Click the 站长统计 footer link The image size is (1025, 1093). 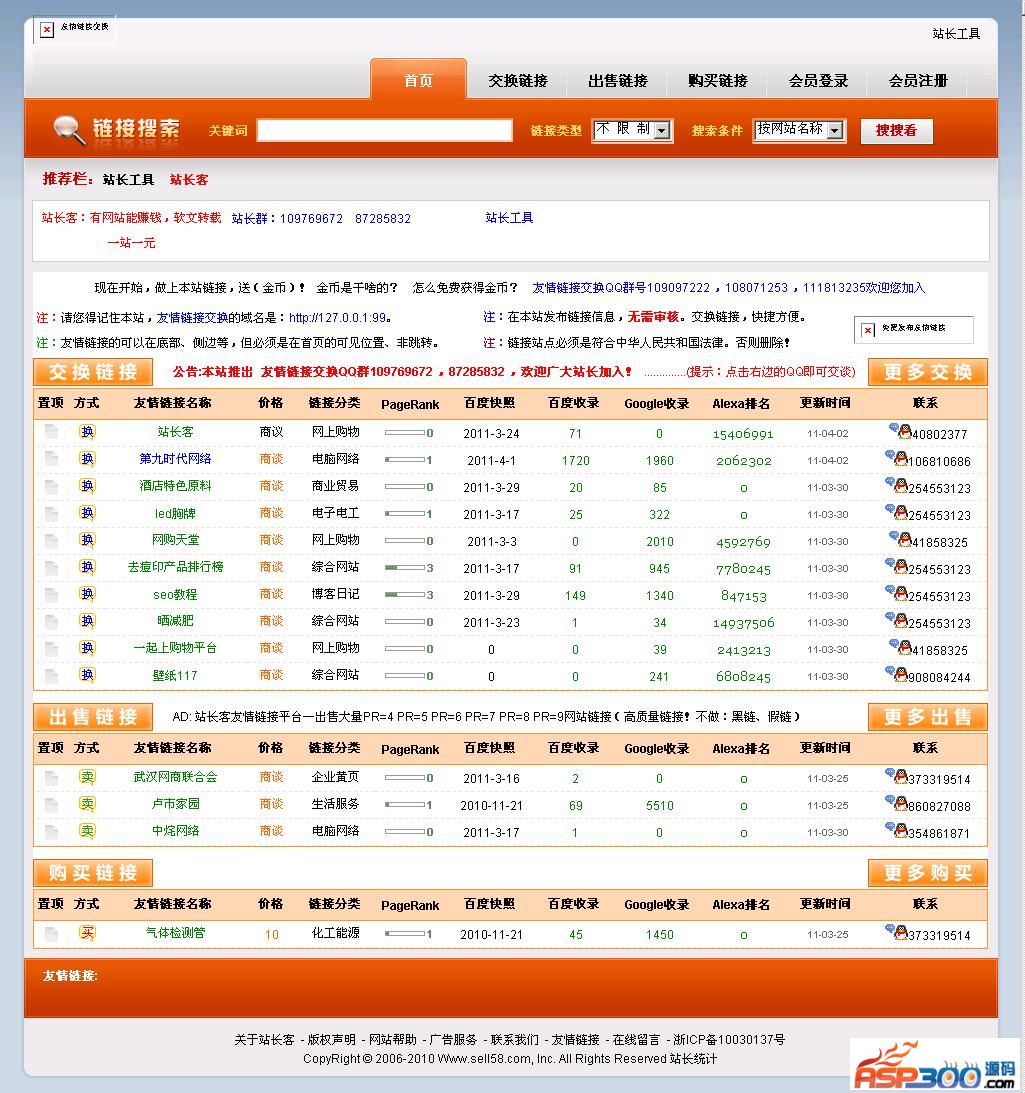pos(693,1059)
